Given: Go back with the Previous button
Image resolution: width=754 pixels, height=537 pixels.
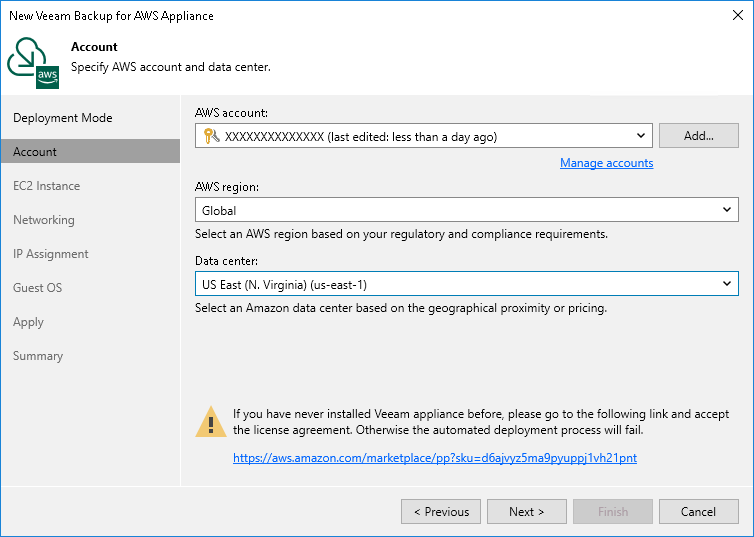Looking at the screenshot, I should pos(441,512).
